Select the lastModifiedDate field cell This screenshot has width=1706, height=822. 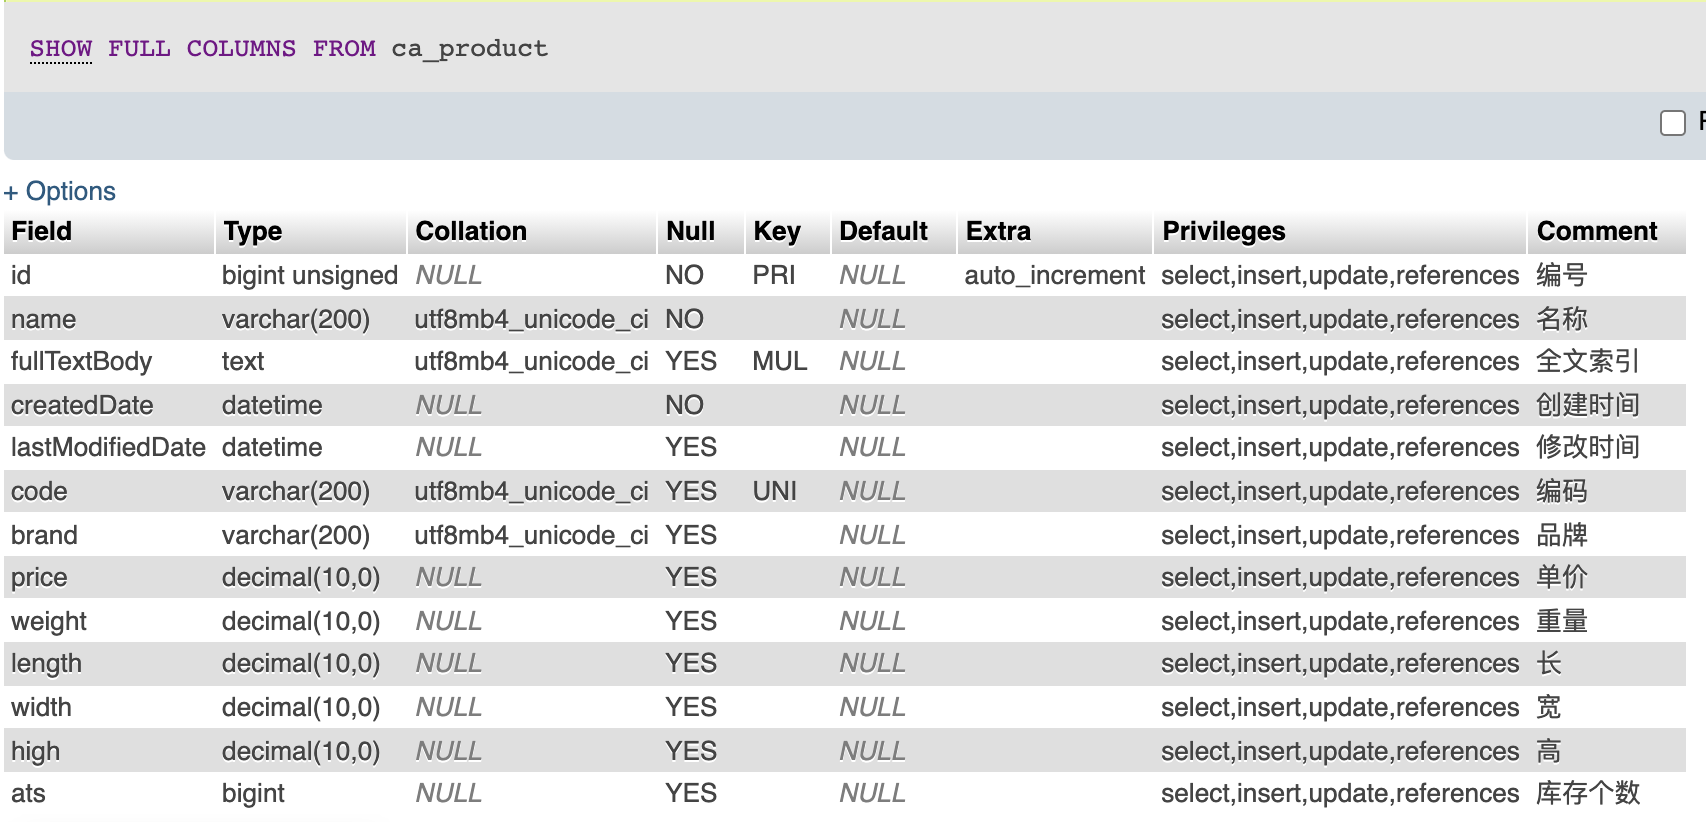pos(108,447)
